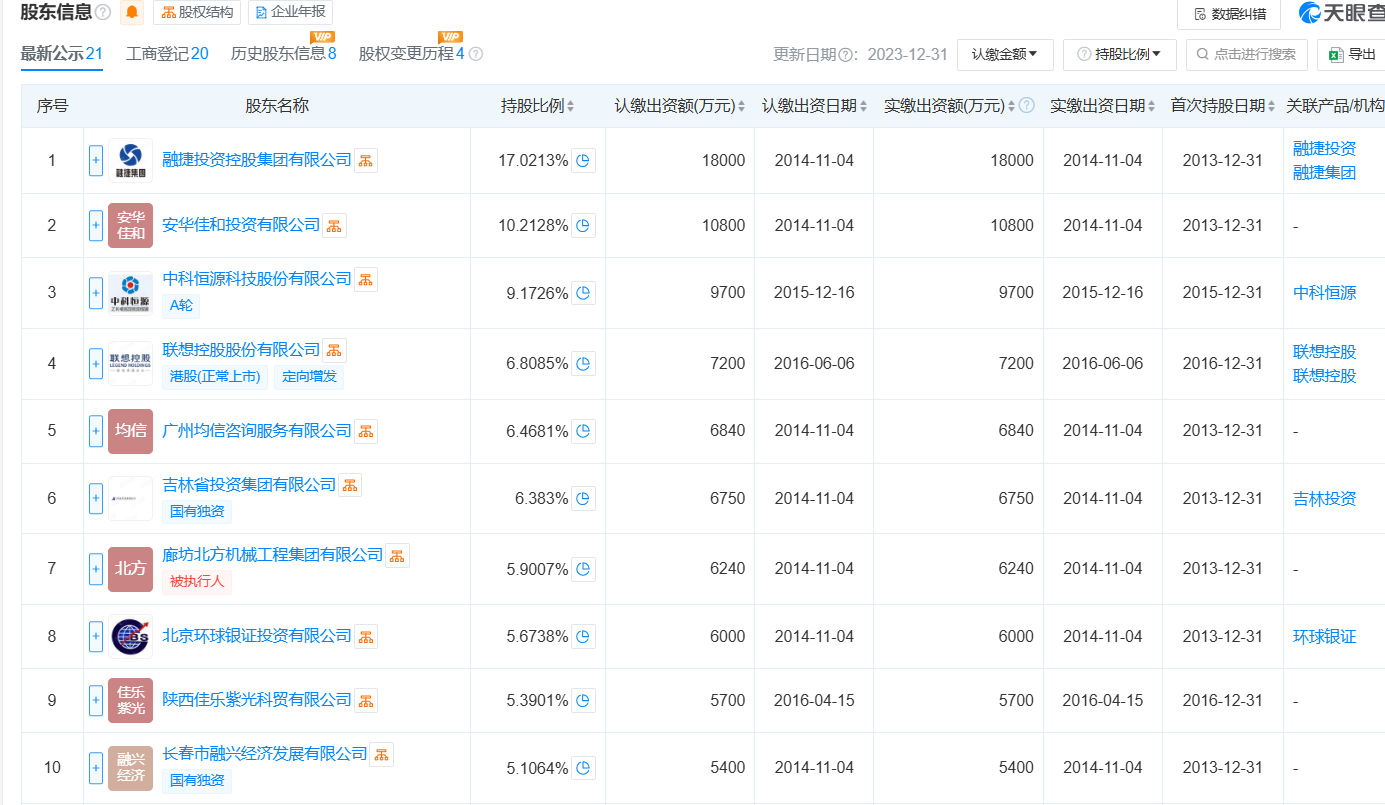1385x805 pixels.
Task: Show pie chart for 6.383% shareholding
Action: (583, 498)
